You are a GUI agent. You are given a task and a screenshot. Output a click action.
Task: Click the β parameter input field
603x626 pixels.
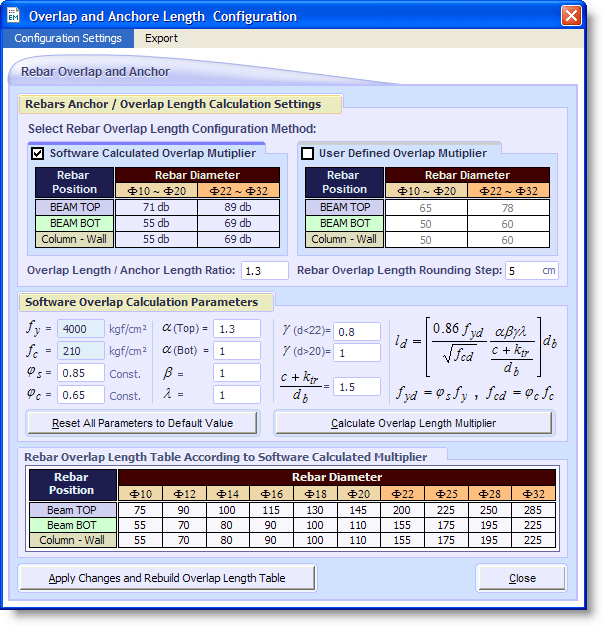(x=236, y=372)
